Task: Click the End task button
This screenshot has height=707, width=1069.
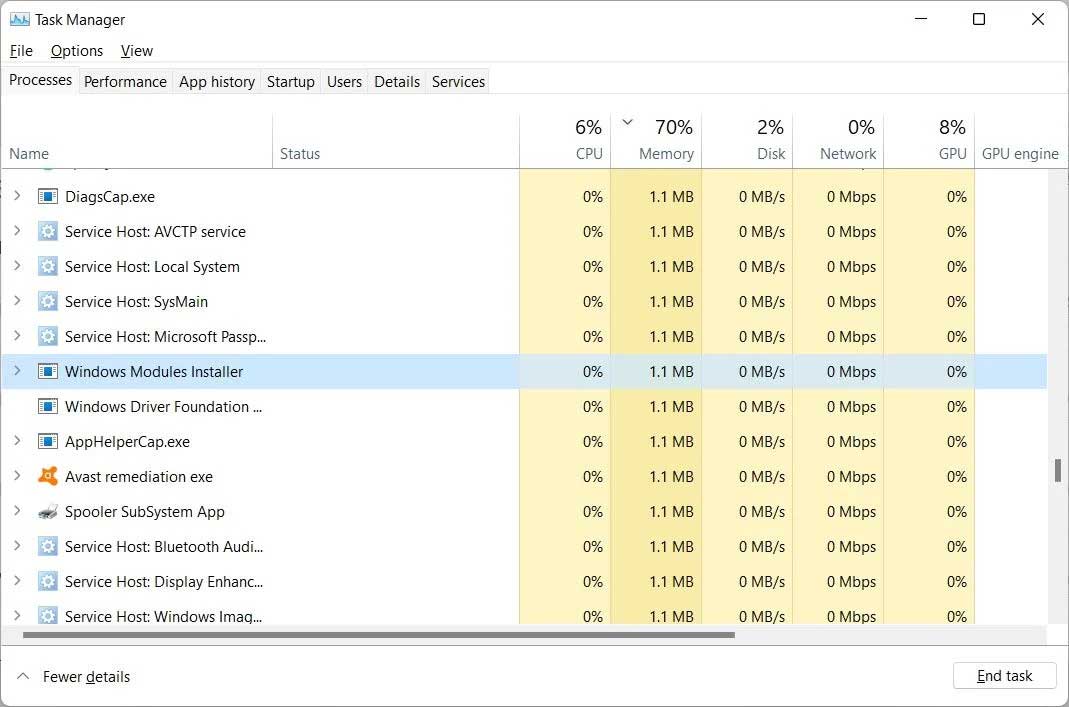Action: [1004, 675]
